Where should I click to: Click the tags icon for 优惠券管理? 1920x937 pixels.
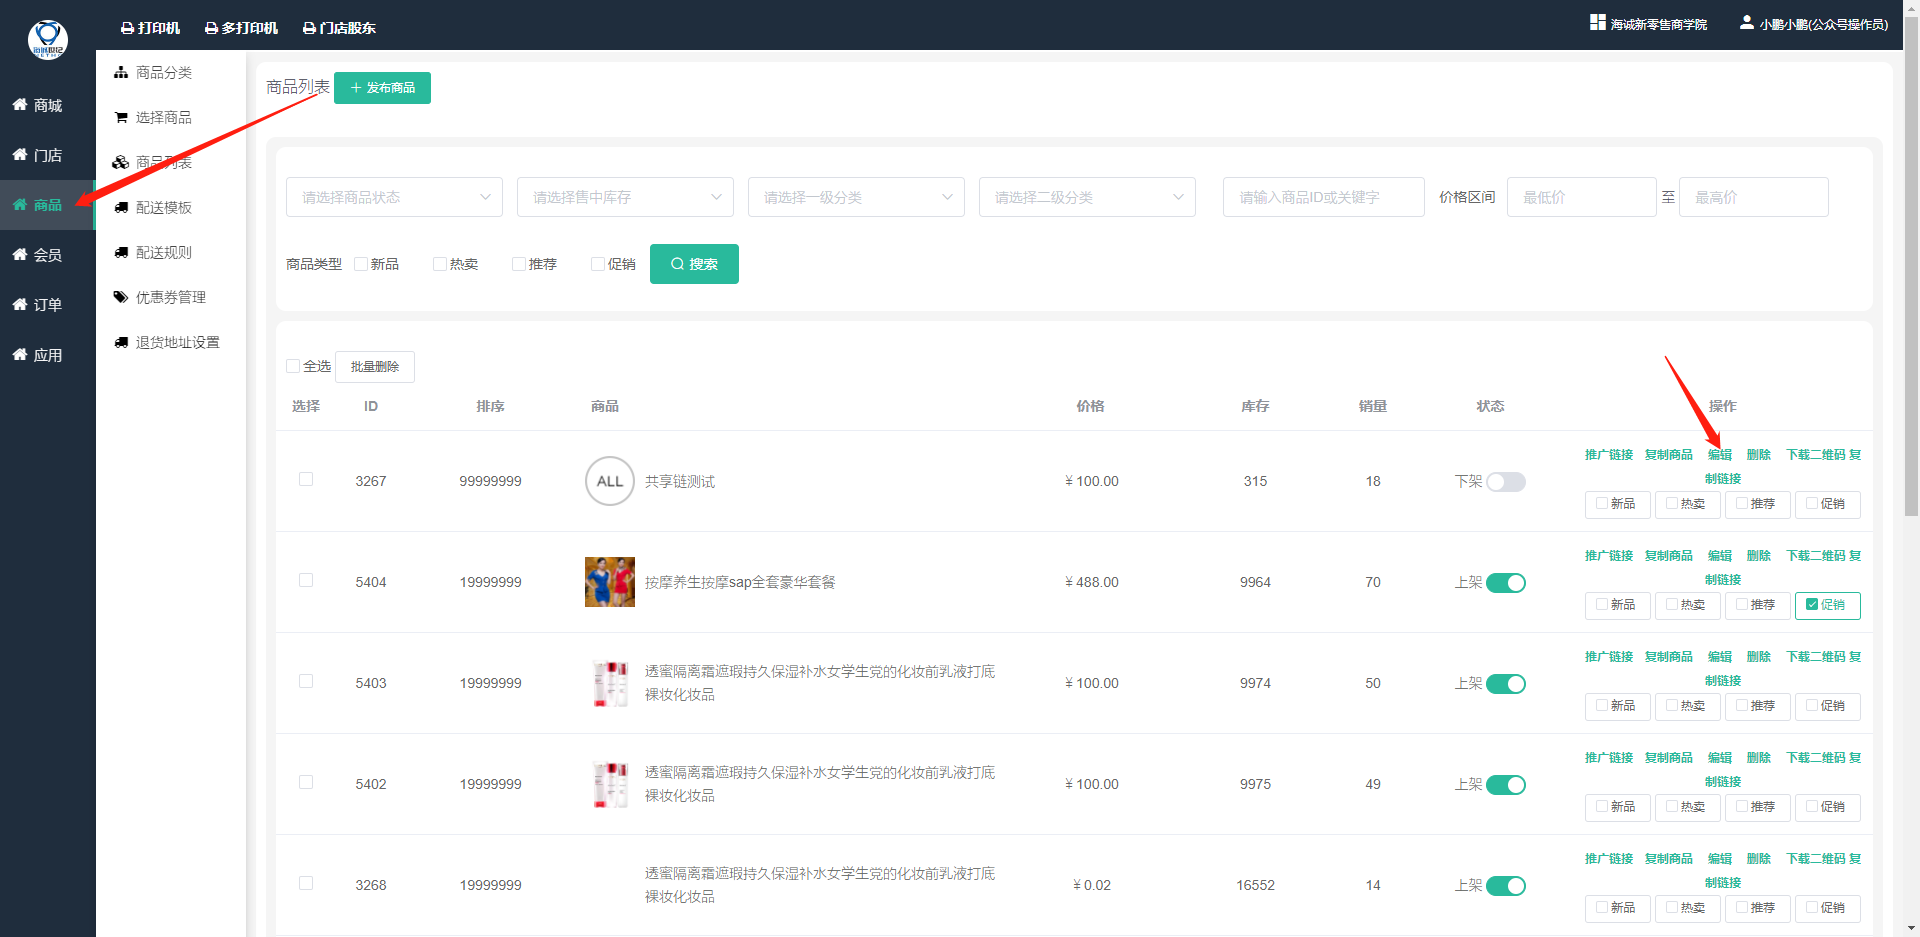click(121, 297)
